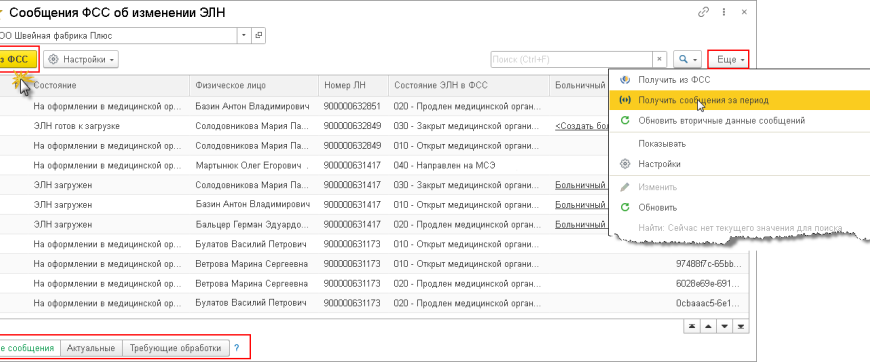Click the green refresh icon beside Обновить

tap(625, 208)
